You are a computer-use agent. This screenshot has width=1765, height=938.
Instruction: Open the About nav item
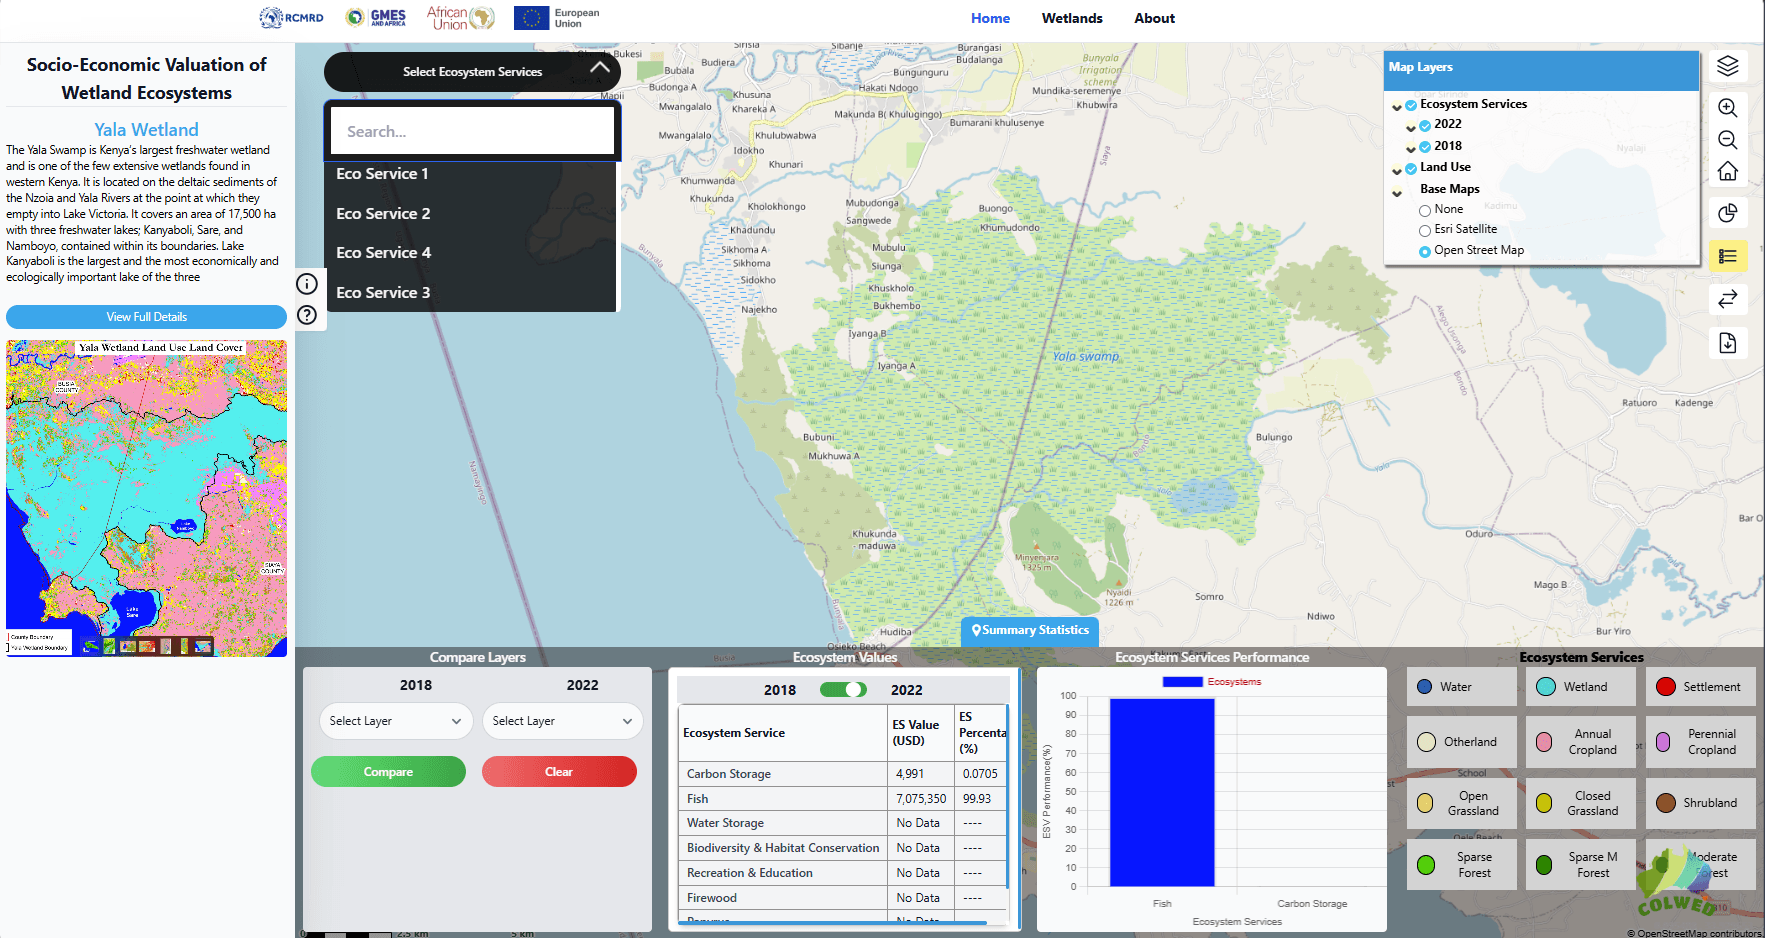[1154, 18]
